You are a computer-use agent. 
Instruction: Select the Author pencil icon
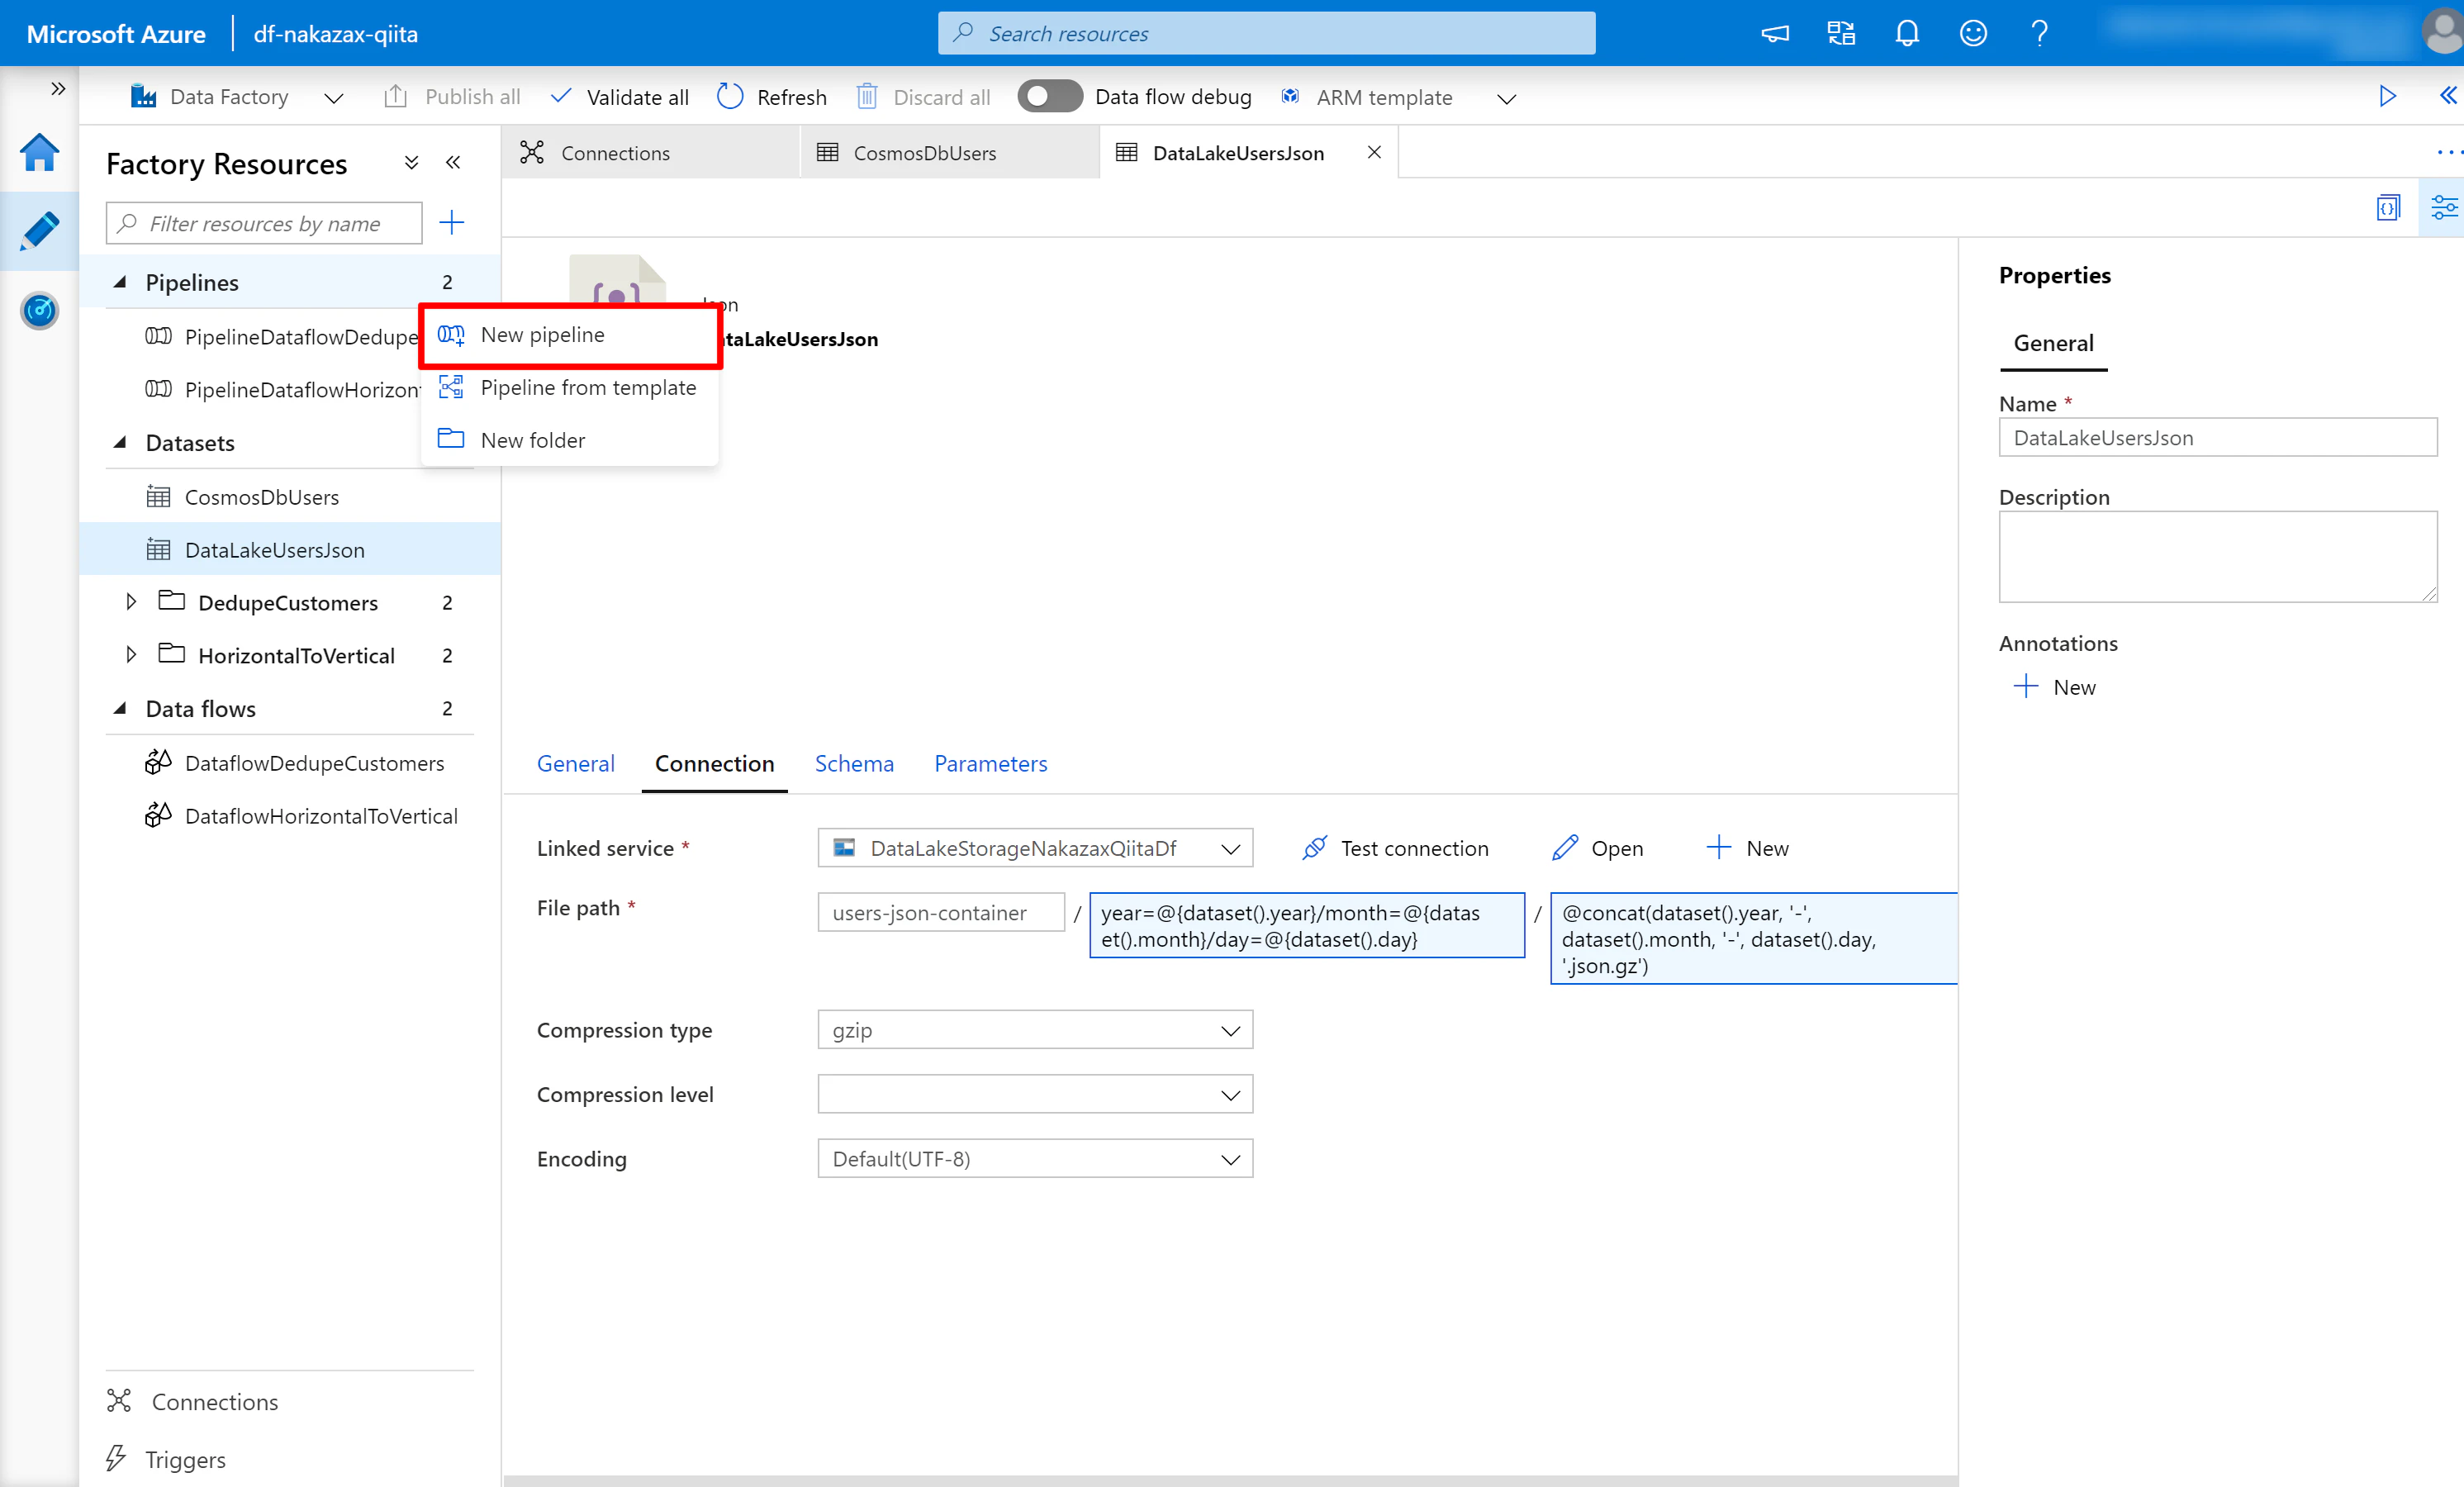39,231
